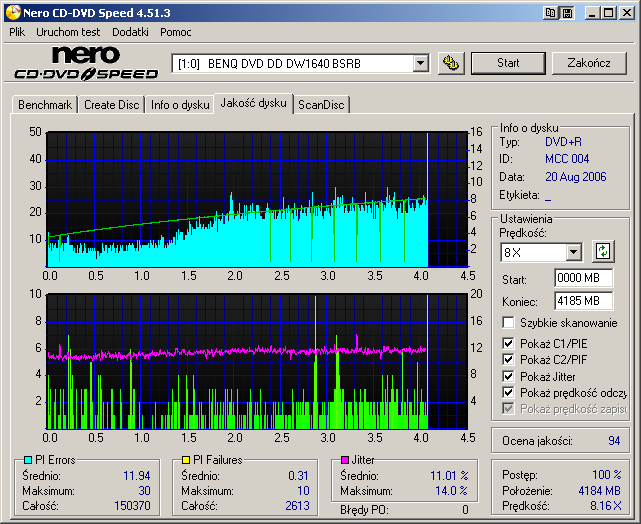Click the lower PI Failures and jitter graph
The width and height of the screenshot is (641, 524).
[x=257, y=361]
